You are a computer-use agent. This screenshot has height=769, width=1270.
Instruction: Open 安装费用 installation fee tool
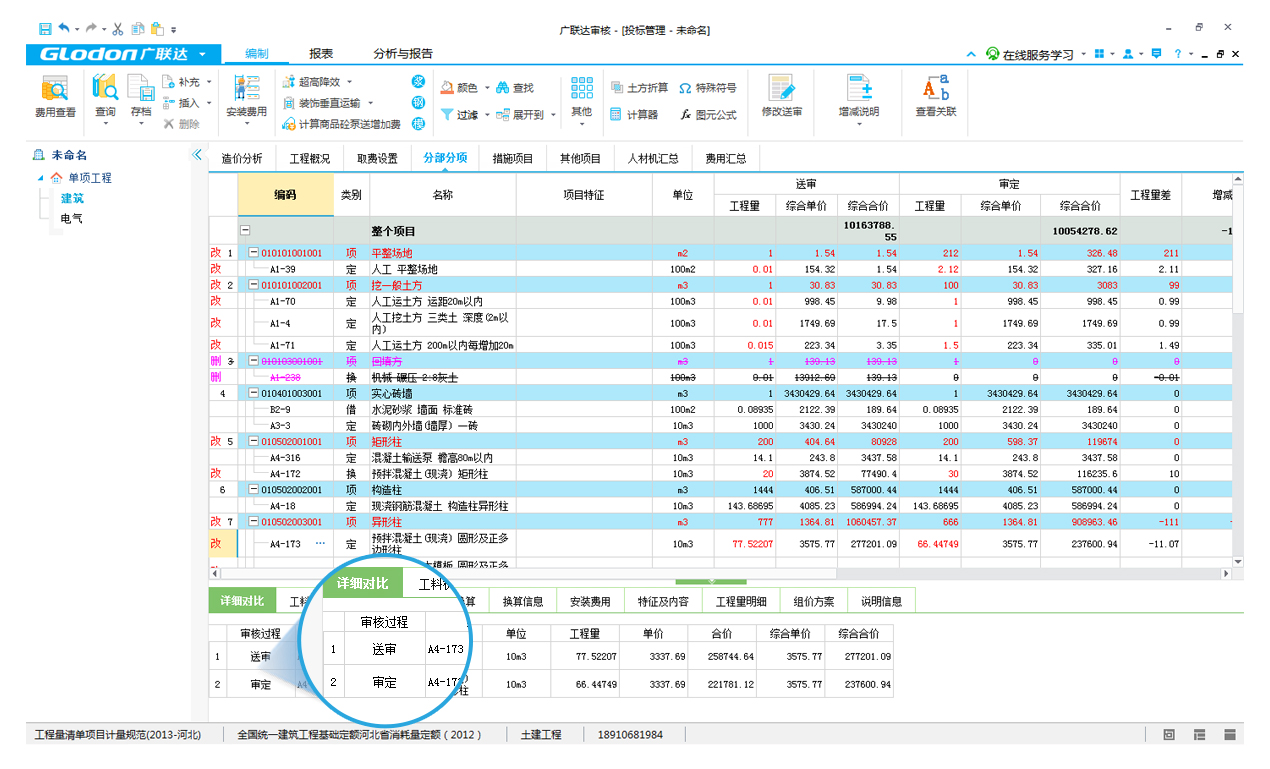(246, 98)
